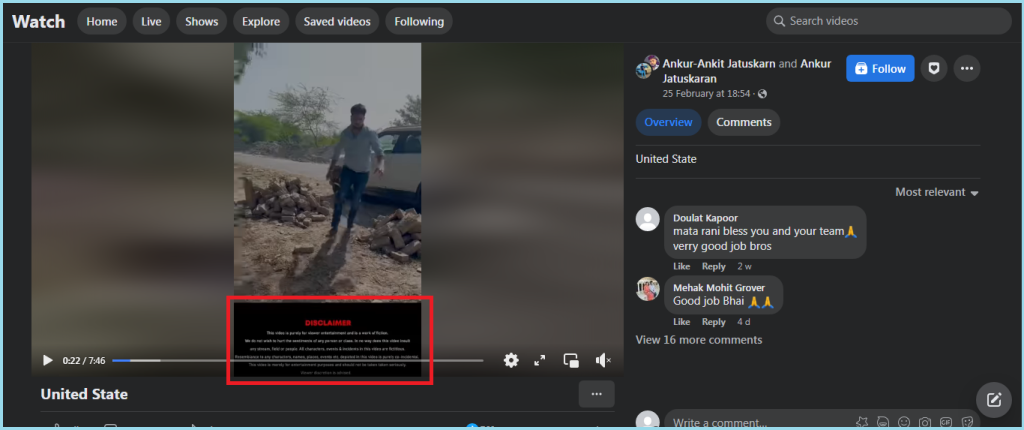The width and height of the screenshot is (1024, 430).
Task: Save video with bookmark icon
Action: pyautogui.click(x=934, y=69)
